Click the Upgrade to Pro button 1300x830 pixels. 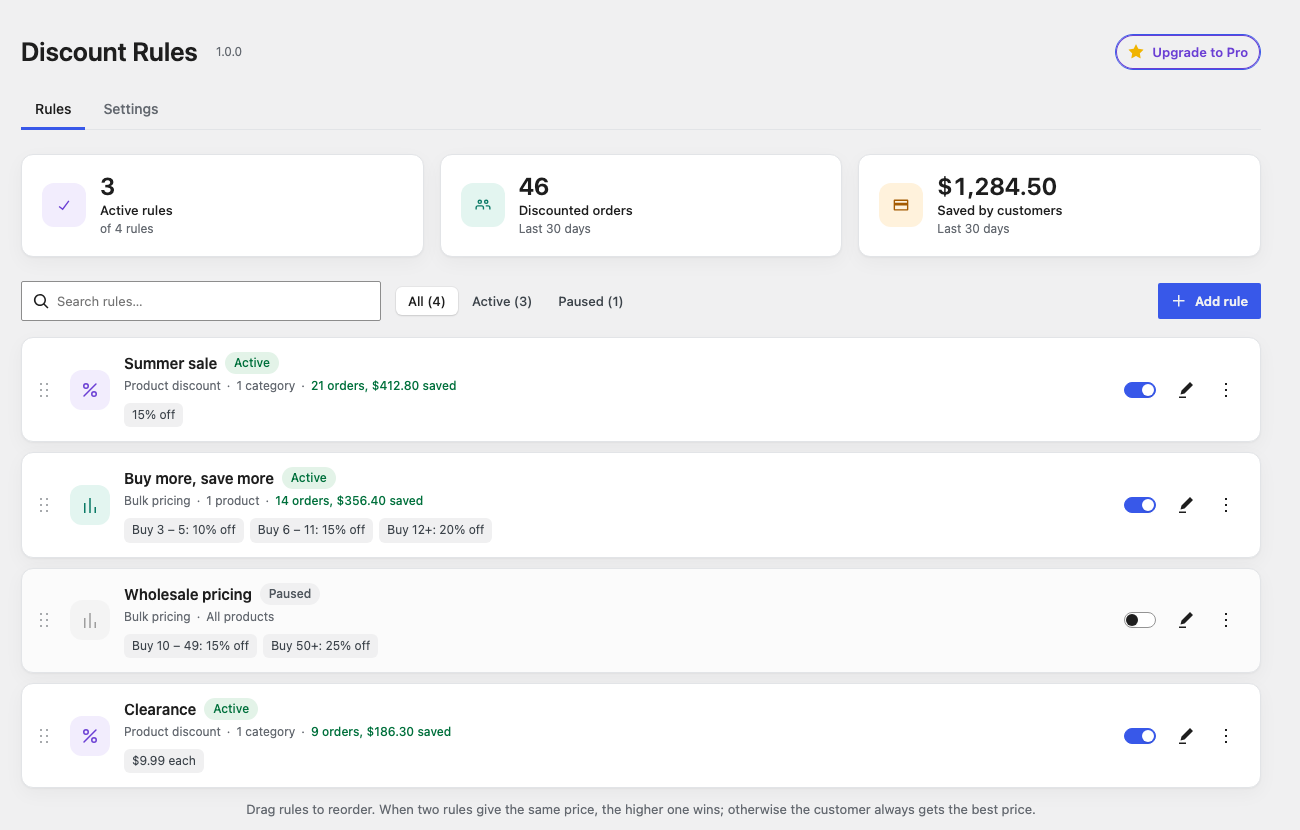pos(1188,52)
